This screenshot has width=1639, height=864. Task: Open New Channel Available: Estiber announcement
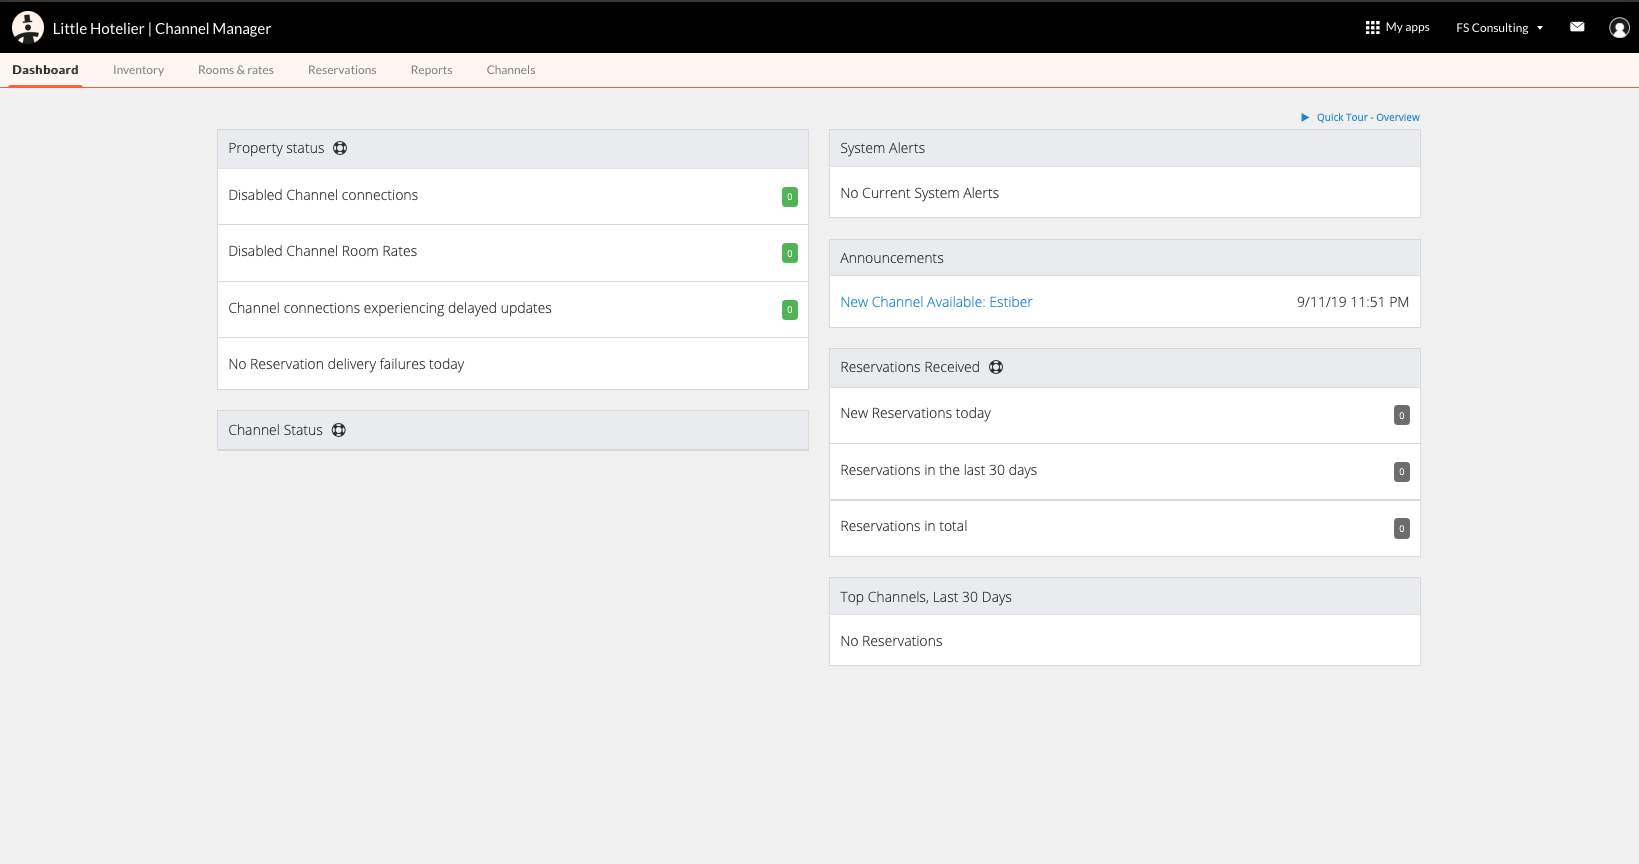coord(936,302)
